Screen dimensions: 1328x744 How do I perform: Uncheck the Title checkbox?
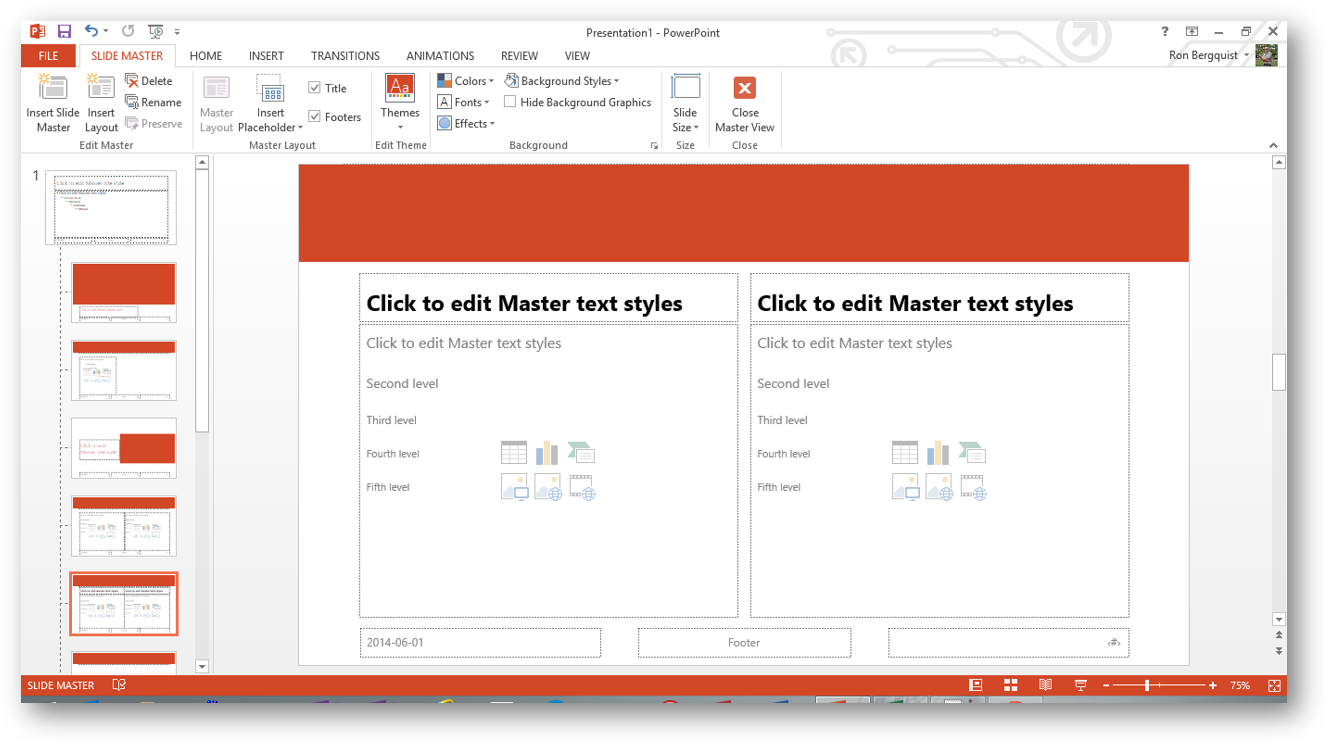(x=314, y=88)
